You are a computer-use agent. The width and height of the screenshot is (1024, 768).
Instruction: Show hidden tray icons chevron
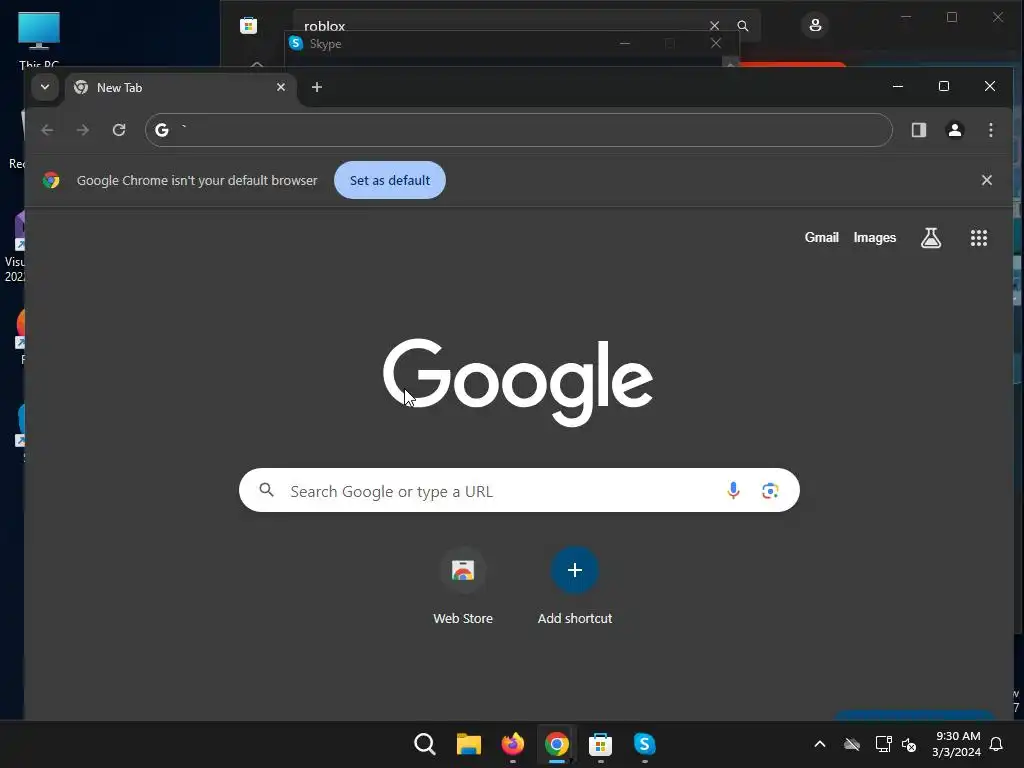(x=820, y=744)
